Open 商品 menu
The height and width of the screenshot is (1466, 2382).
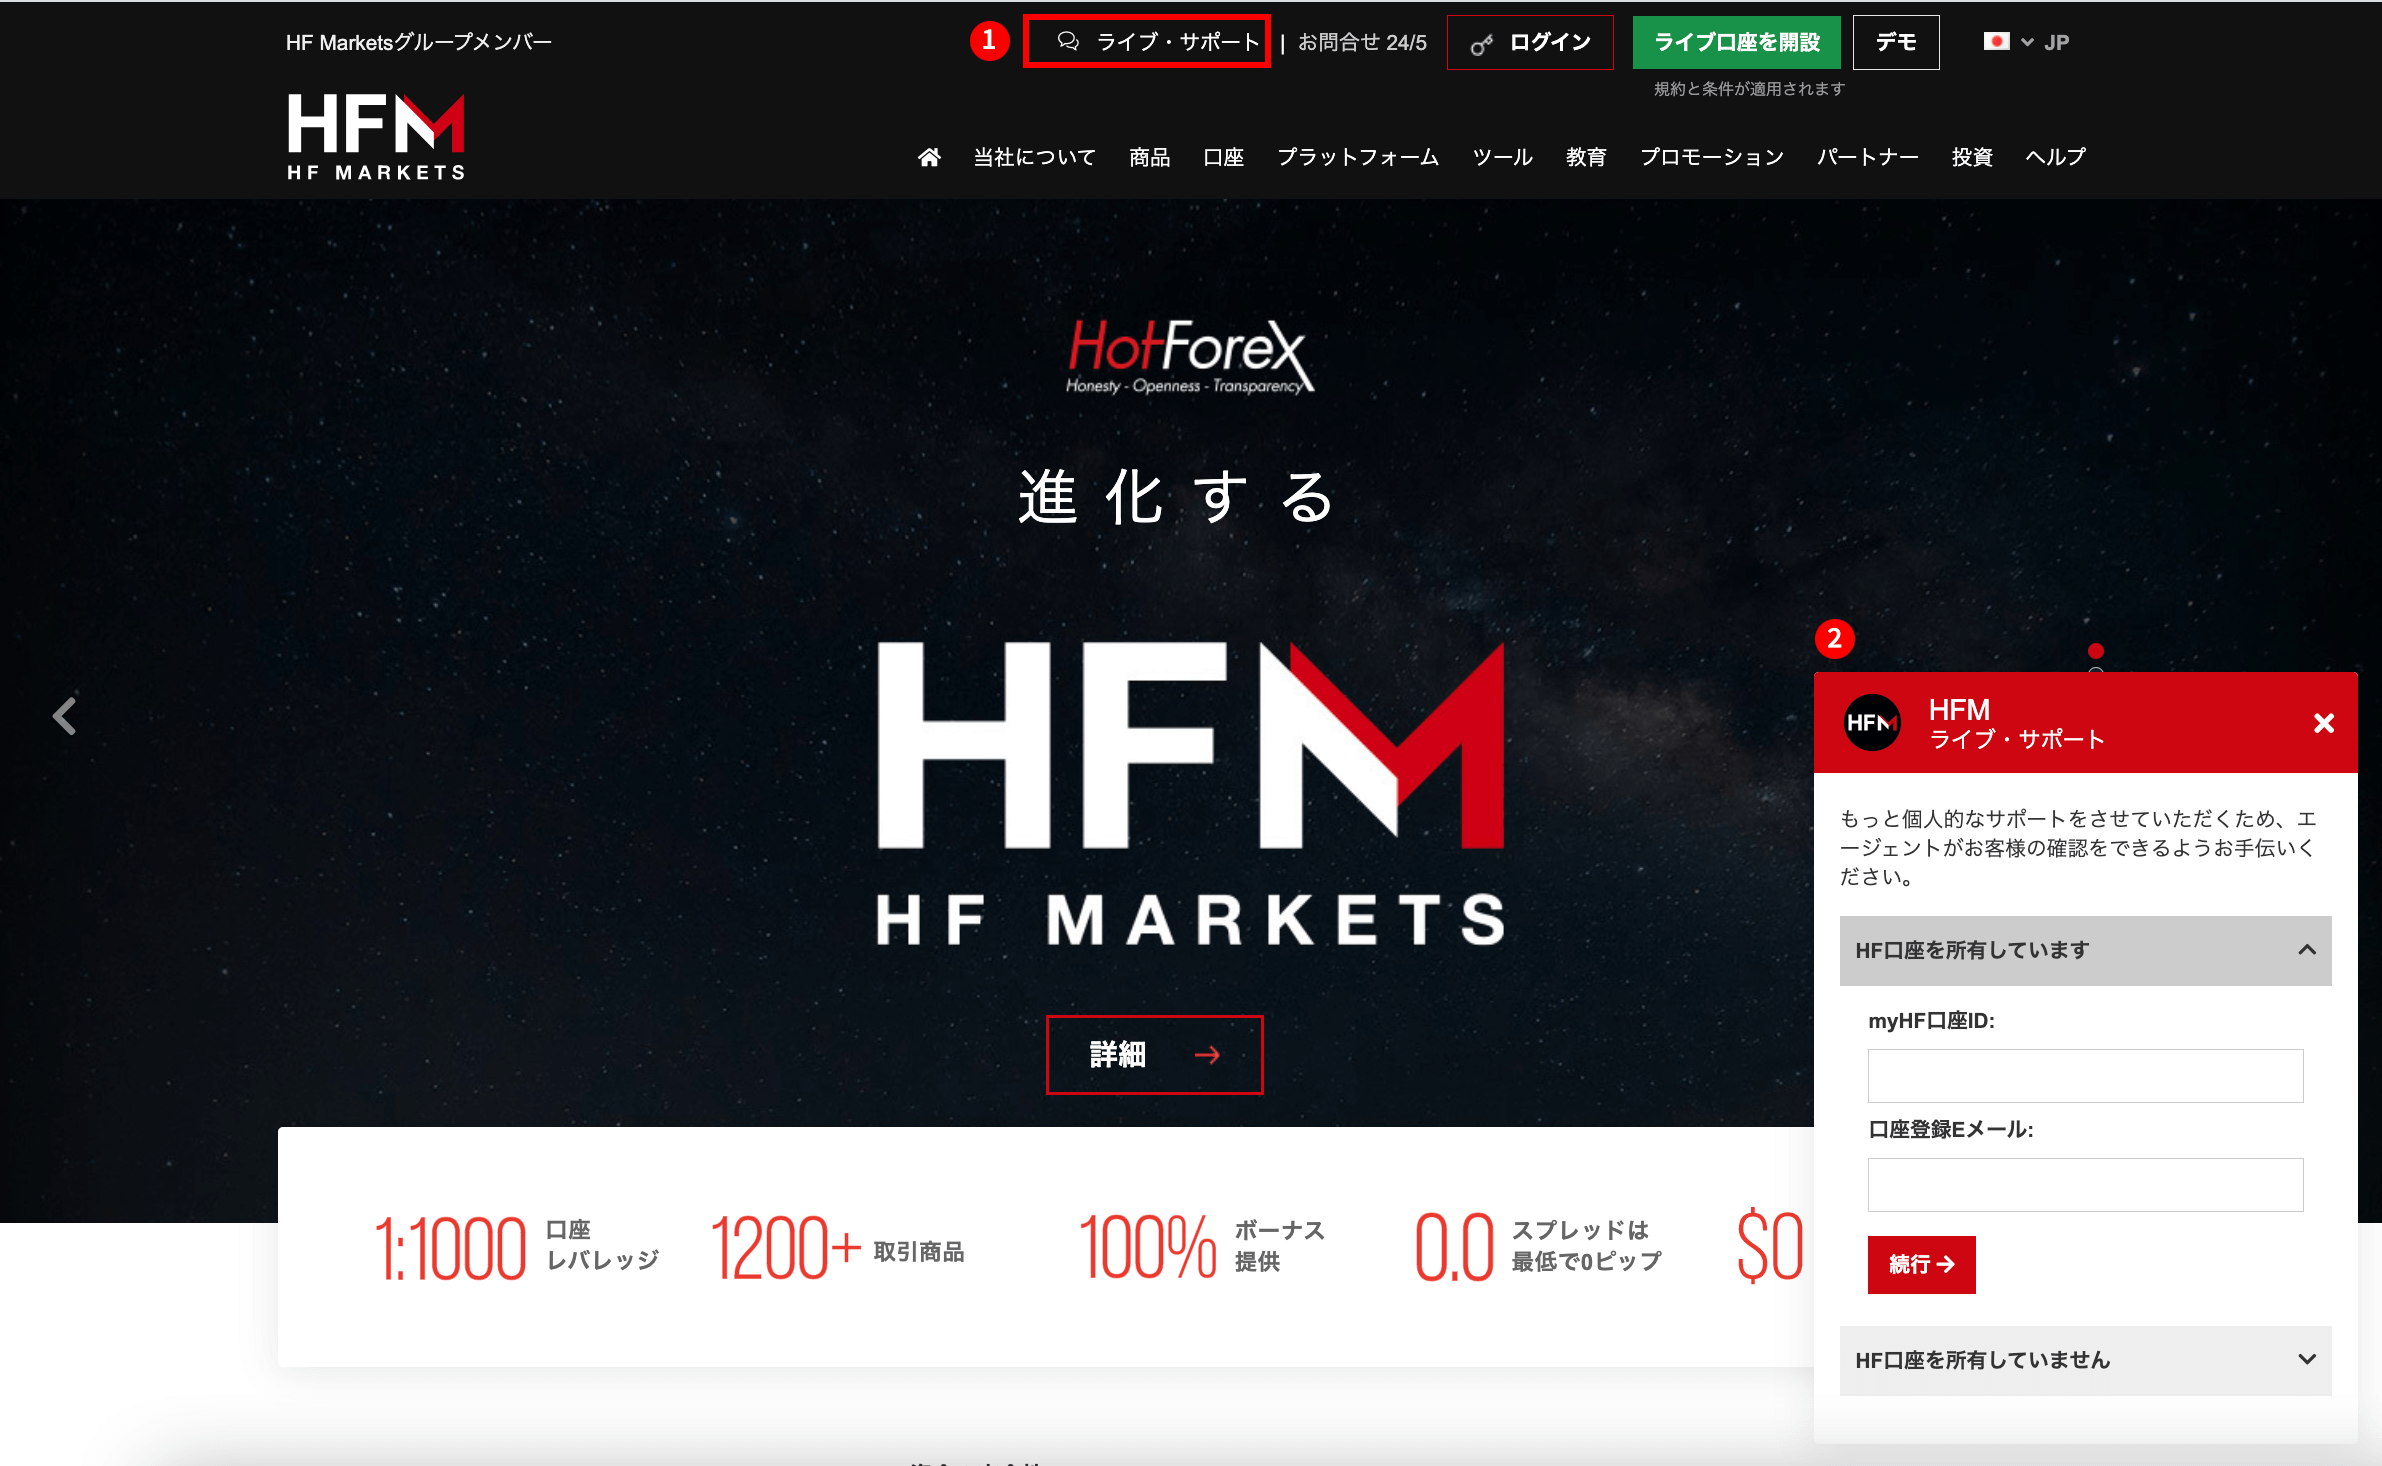point(1150,157)
